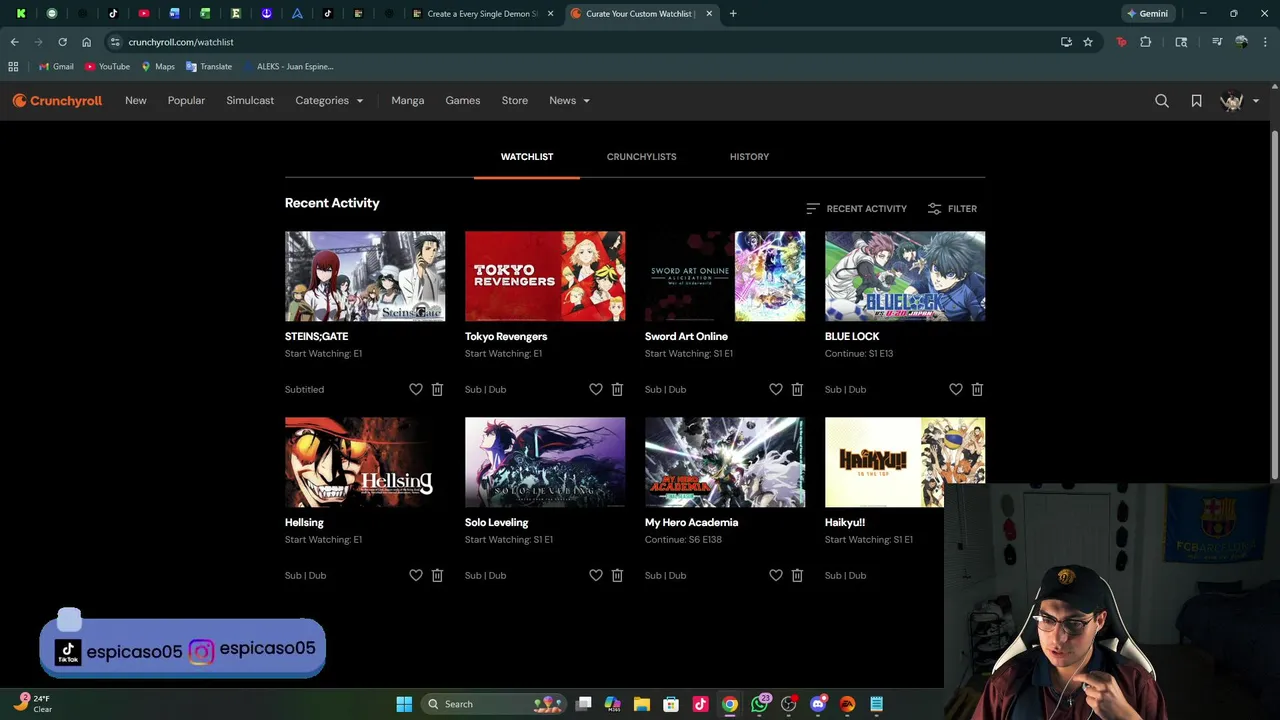Open TikTok from the taskbar

(x=700, y=704)
